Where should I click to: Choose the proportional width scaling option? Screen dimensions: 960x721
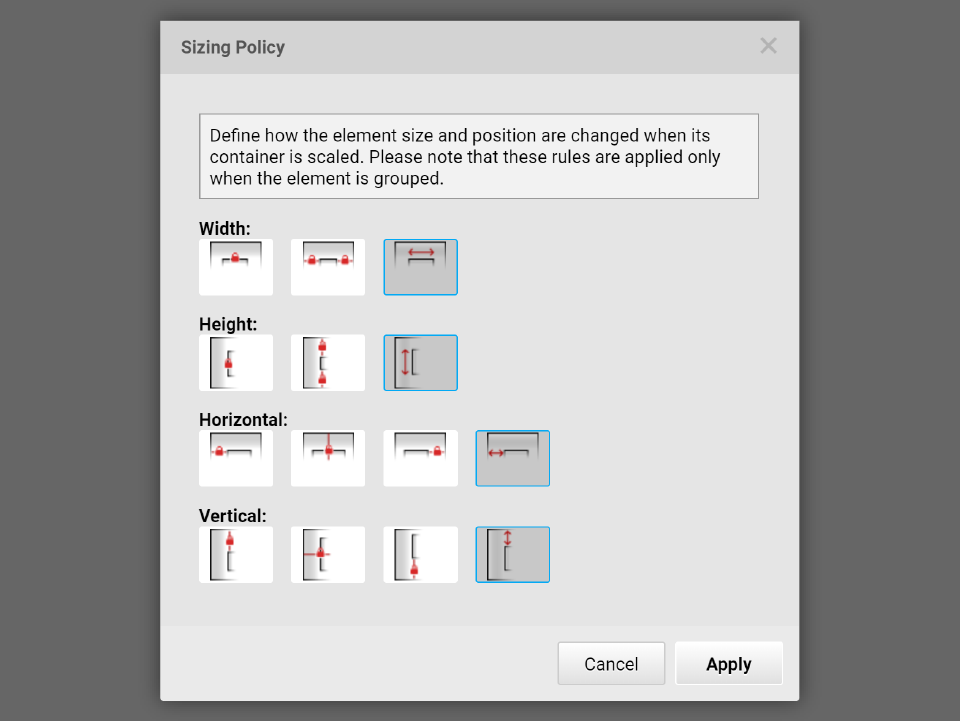(420, 267)
